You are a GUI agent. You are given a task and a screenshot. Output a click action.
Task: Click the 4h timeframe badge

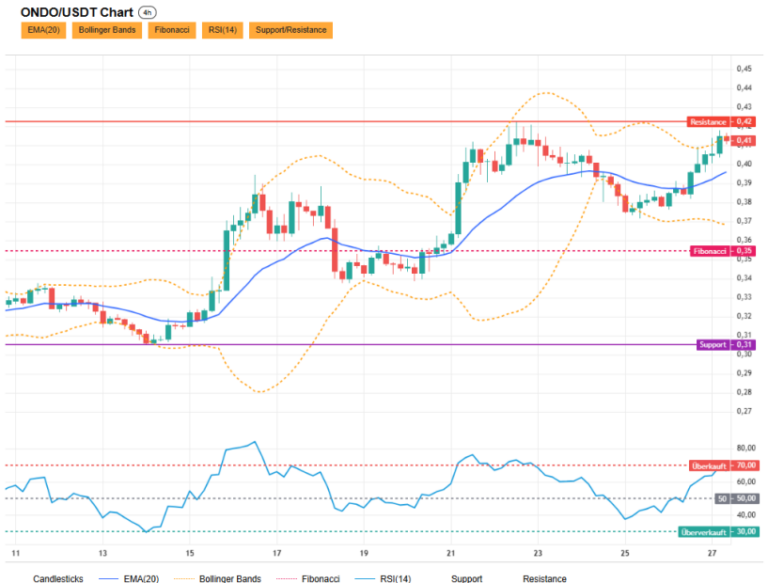[147, 13]
